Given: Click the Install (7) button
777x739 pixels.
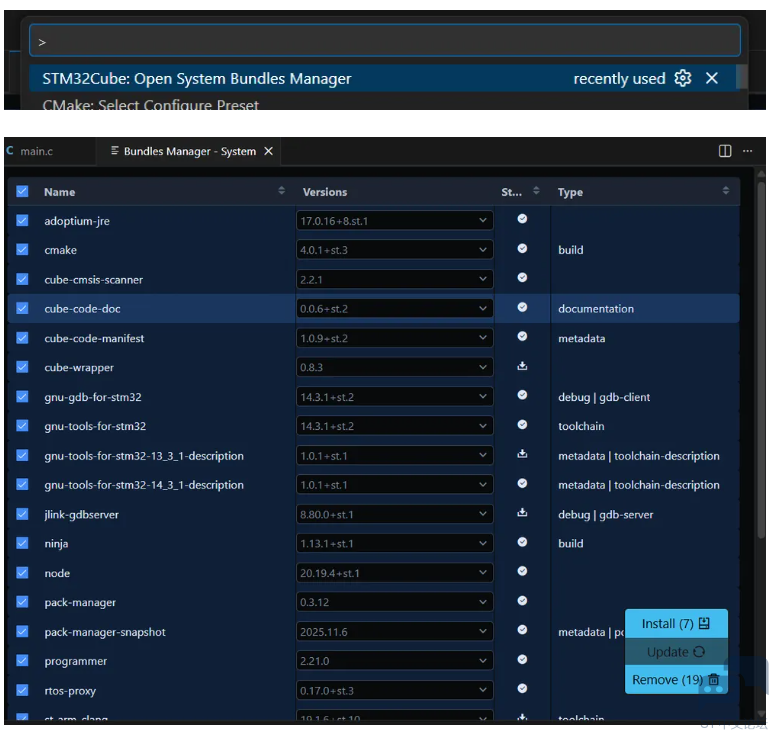Looking at the screenshot, I should click(x=676, y=623).
